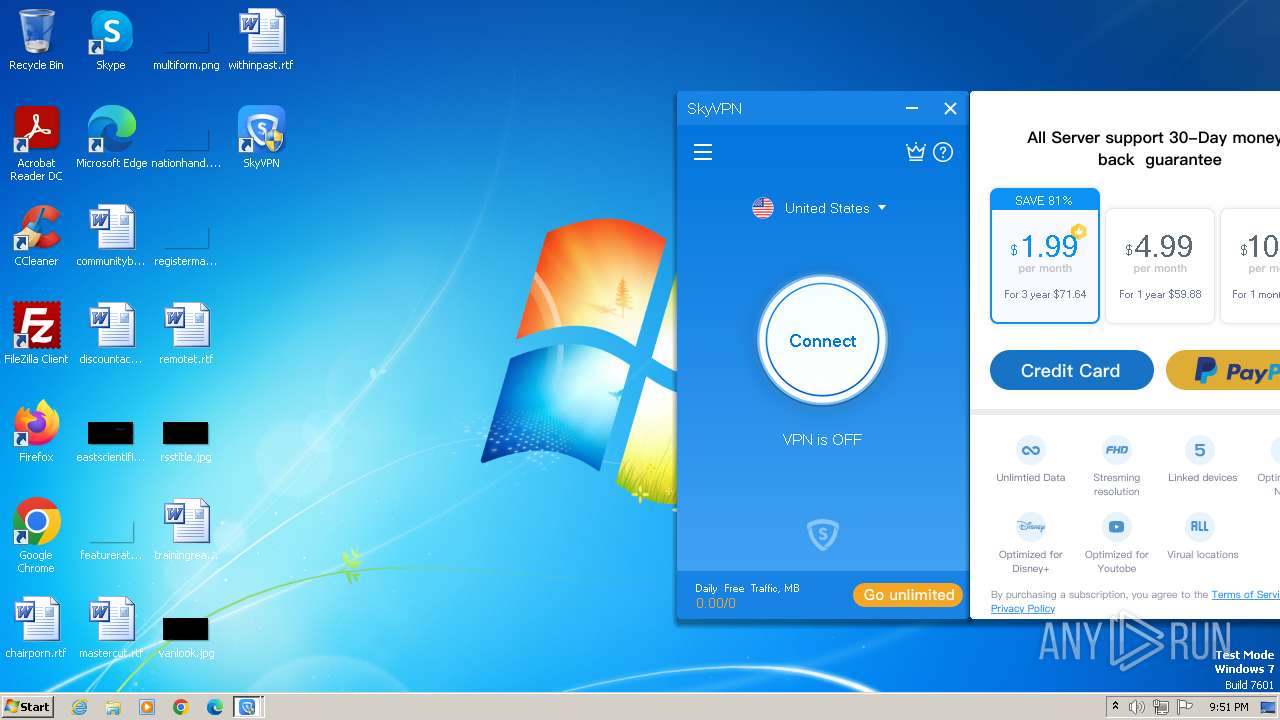Open Internet Explorer from the taskbar
Viewport: 1280px width, 720px height.
tap(80, 707)
